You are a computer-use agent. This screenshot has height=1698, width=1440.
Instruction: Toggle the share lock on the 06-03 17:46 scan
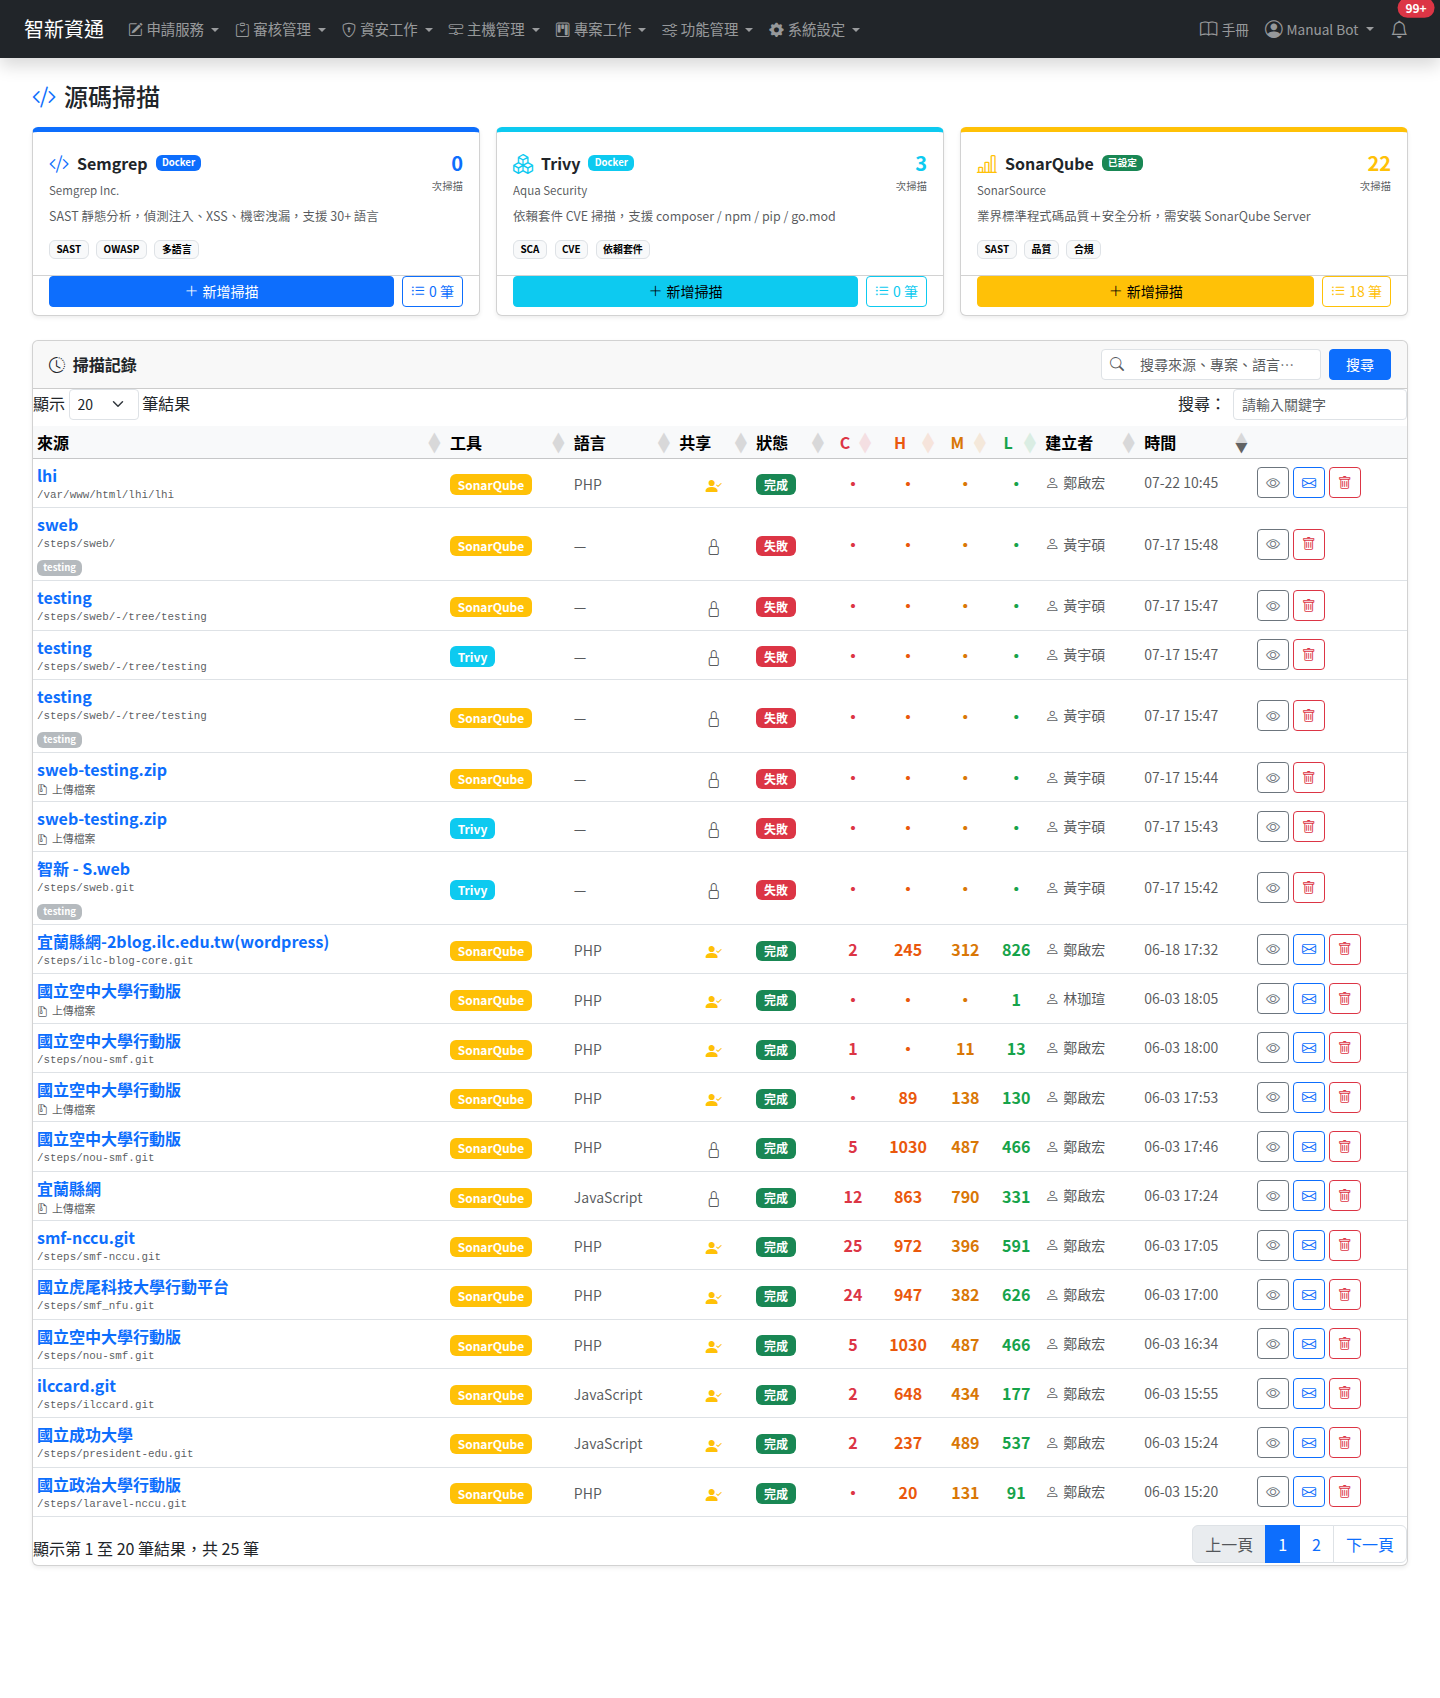(714, 1149)
